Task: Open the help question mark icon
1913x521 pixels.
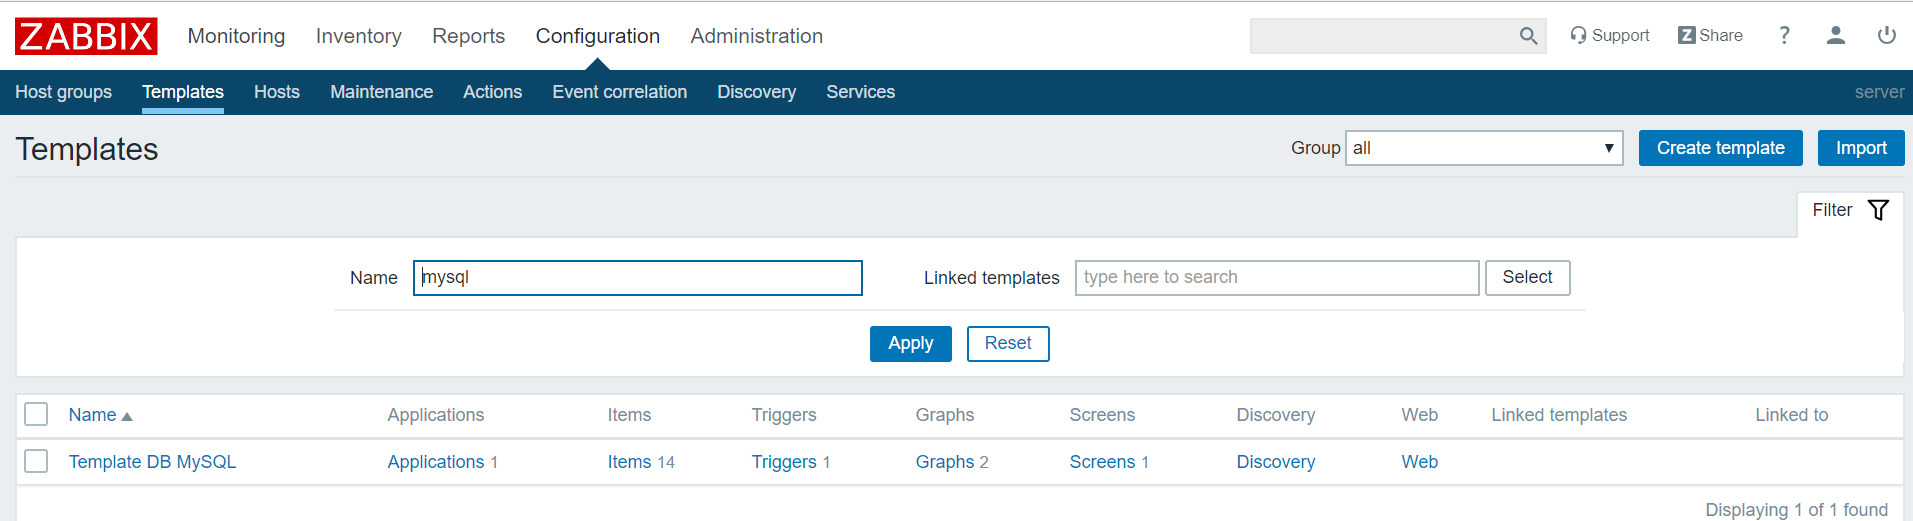Action: tap(1784, 35)
